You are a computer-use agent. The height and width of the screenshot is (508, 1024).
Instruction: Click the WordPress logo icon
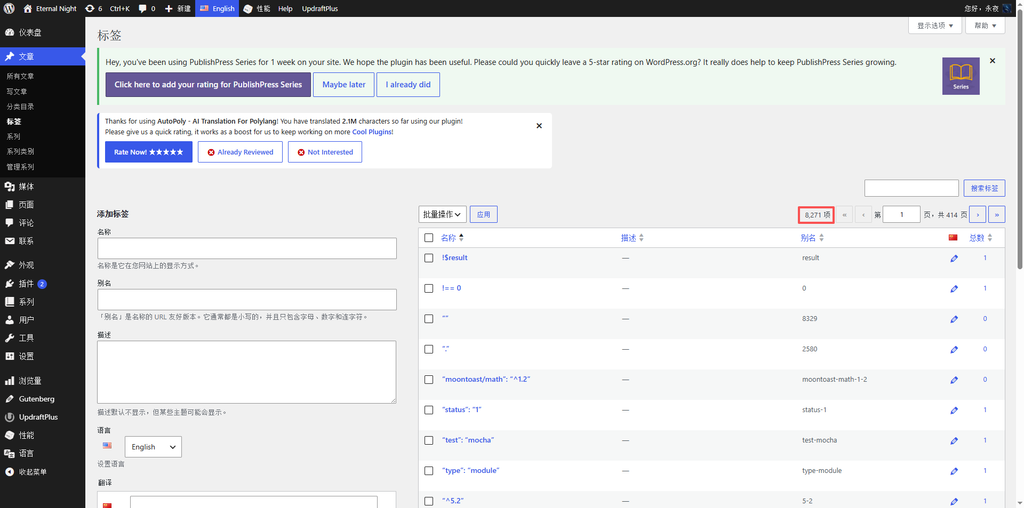click(9, 8)
